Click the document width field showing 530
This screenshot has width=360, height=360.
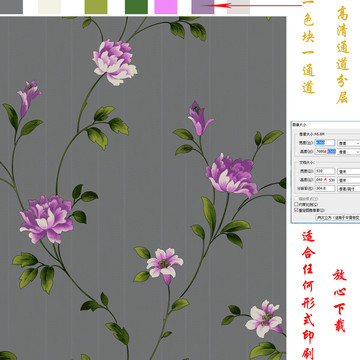(x=325, y=171)
